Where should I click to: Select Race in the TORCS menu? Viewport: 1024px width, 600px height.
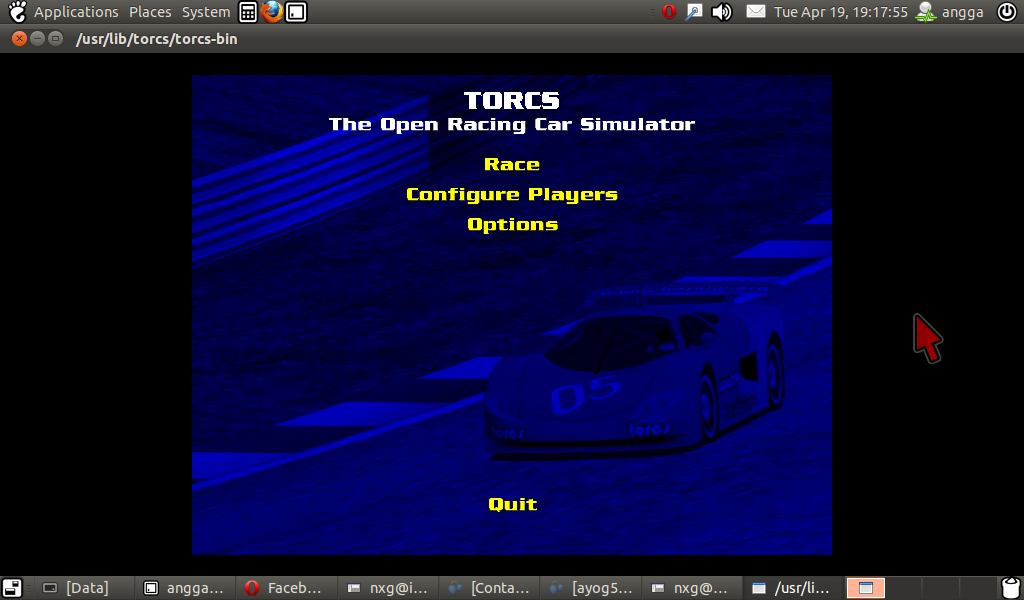tap(511, 164)
